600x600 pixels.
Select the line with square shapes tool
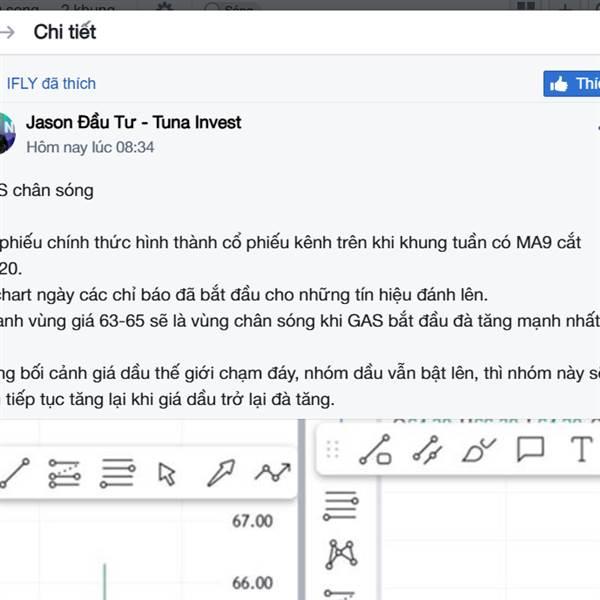click(x=375, y=449)
